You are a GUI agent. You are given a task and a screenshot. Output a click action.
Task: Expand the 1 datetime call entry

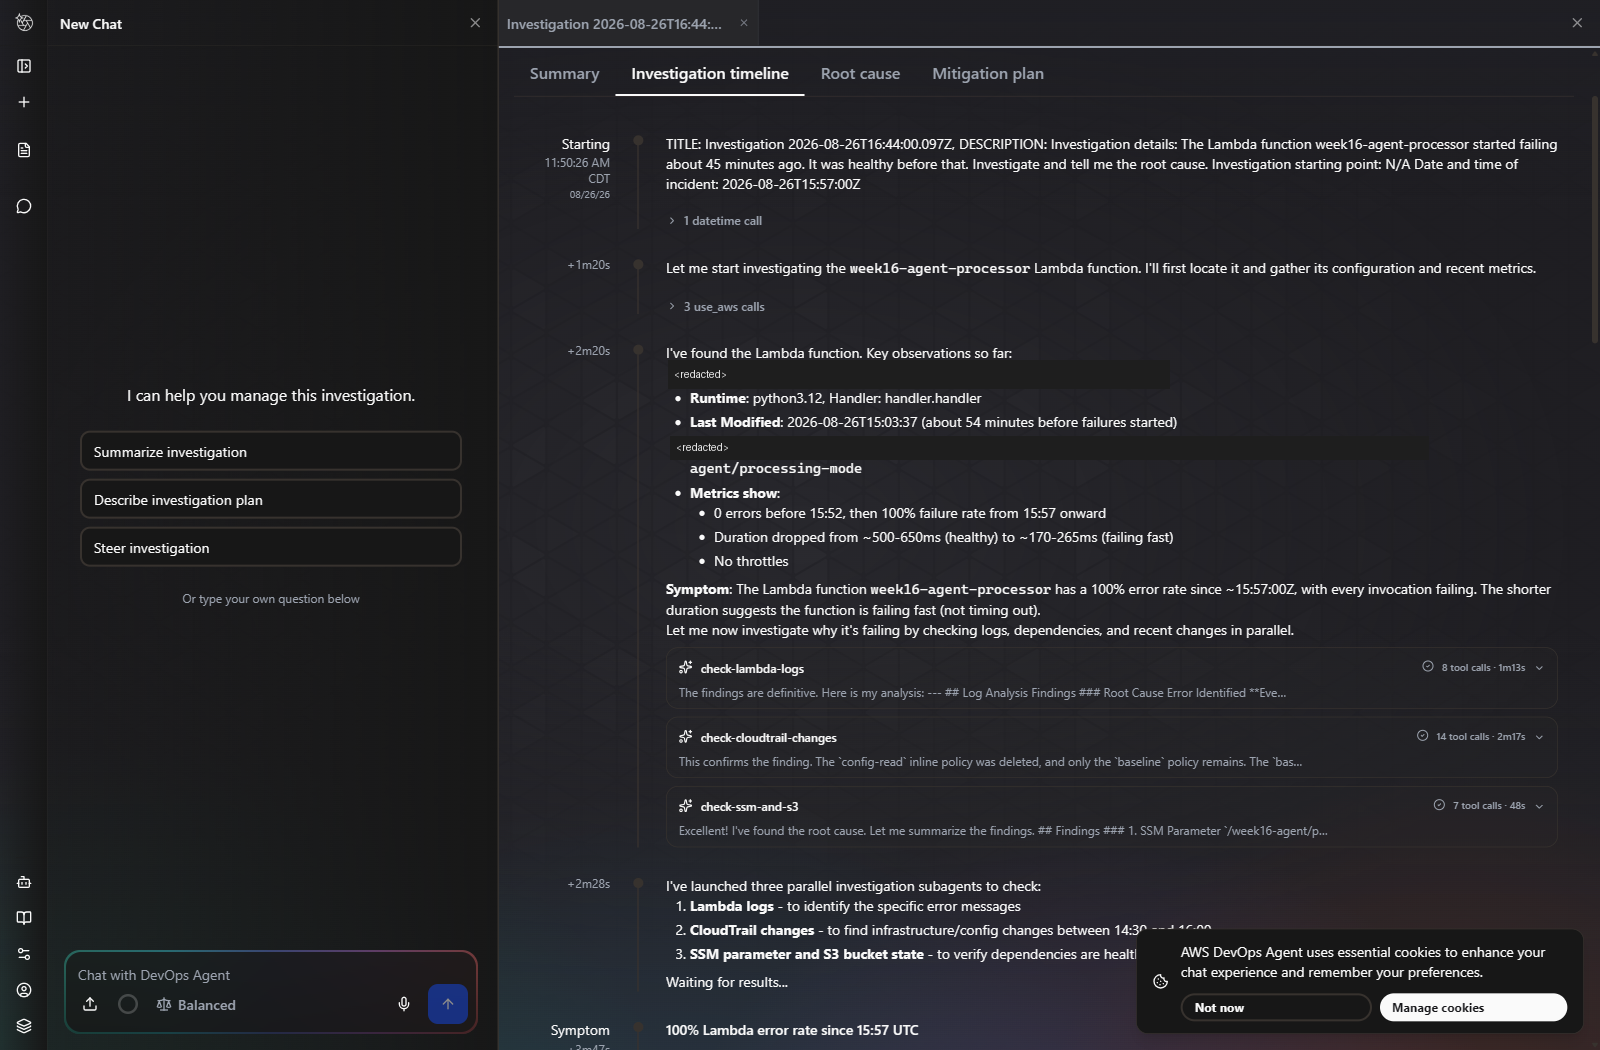(x=716, y=221)
